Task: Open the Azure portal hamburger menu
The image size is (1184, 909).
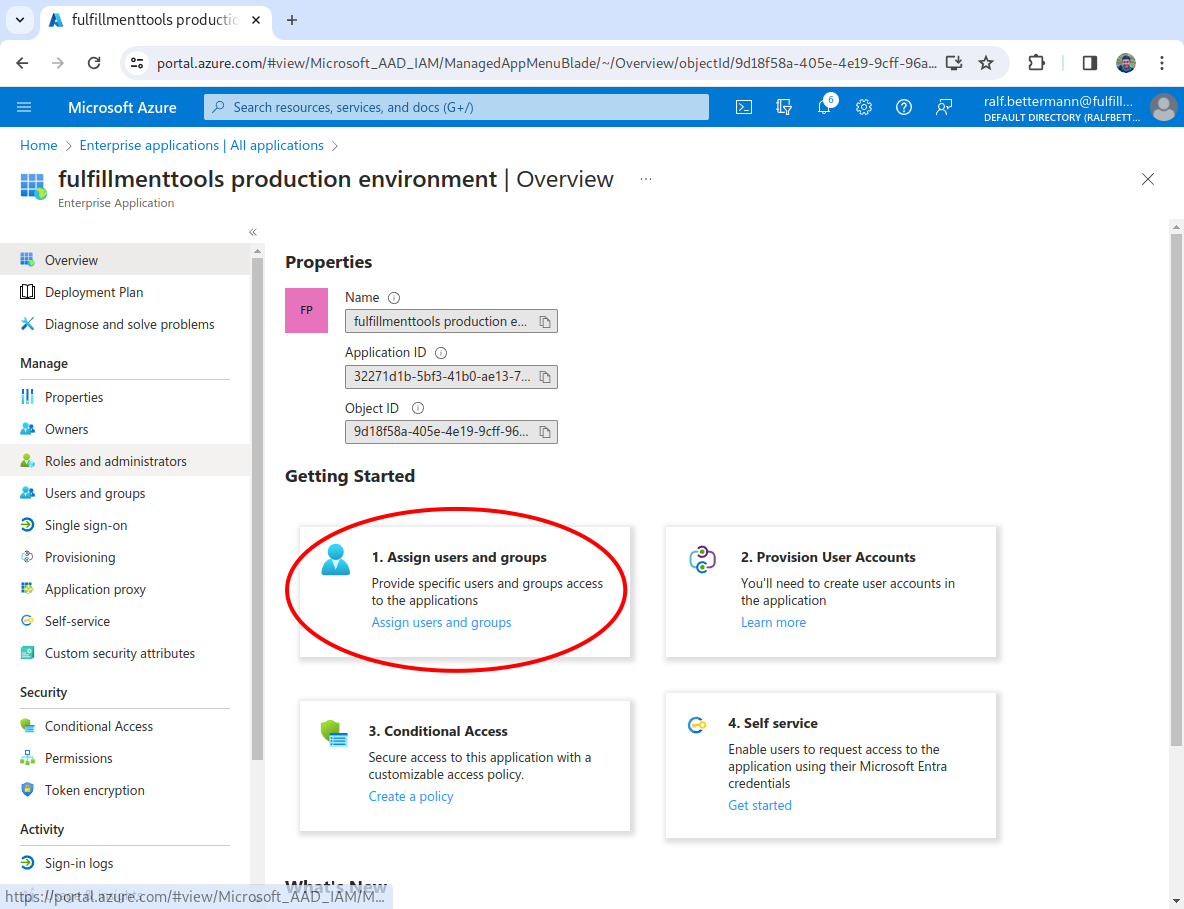Action: click(x=24, y=107)
